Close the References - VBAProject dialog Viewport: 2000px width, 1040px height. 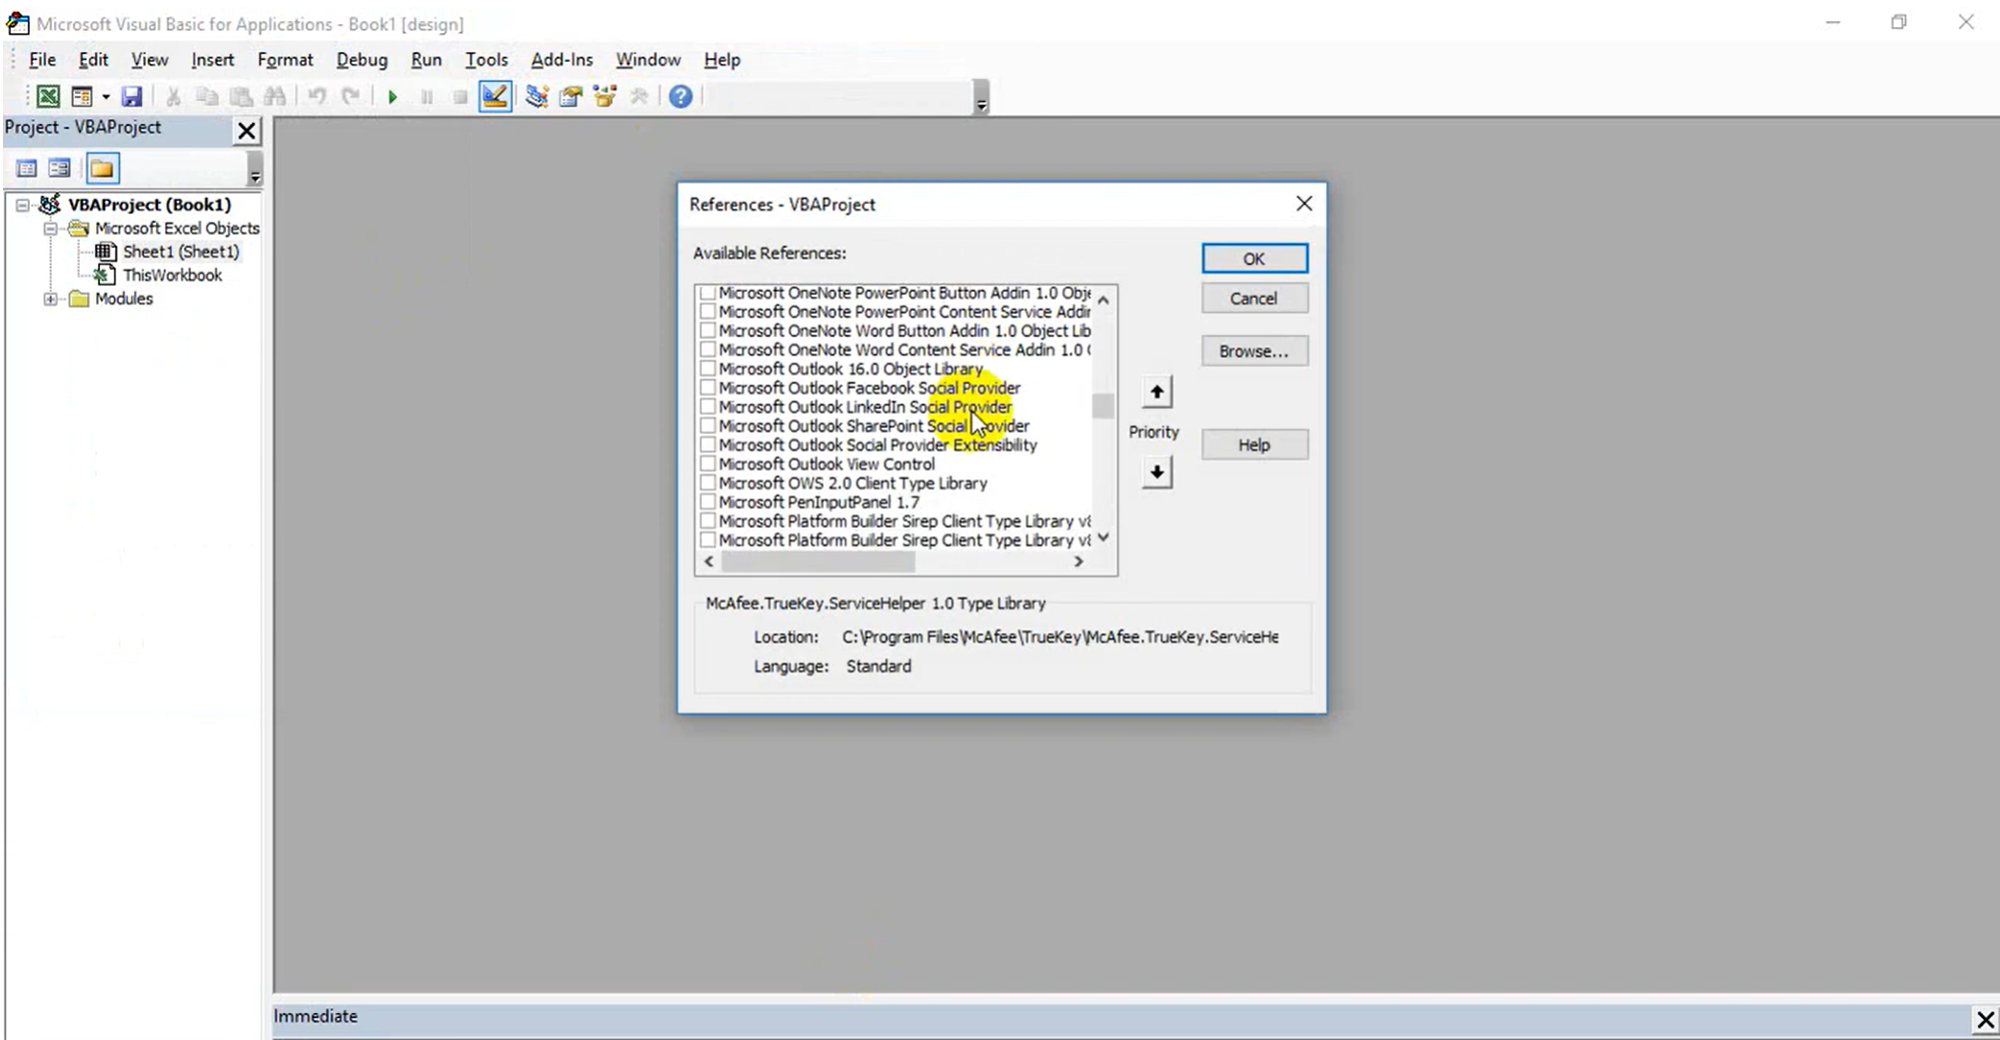1304,204
